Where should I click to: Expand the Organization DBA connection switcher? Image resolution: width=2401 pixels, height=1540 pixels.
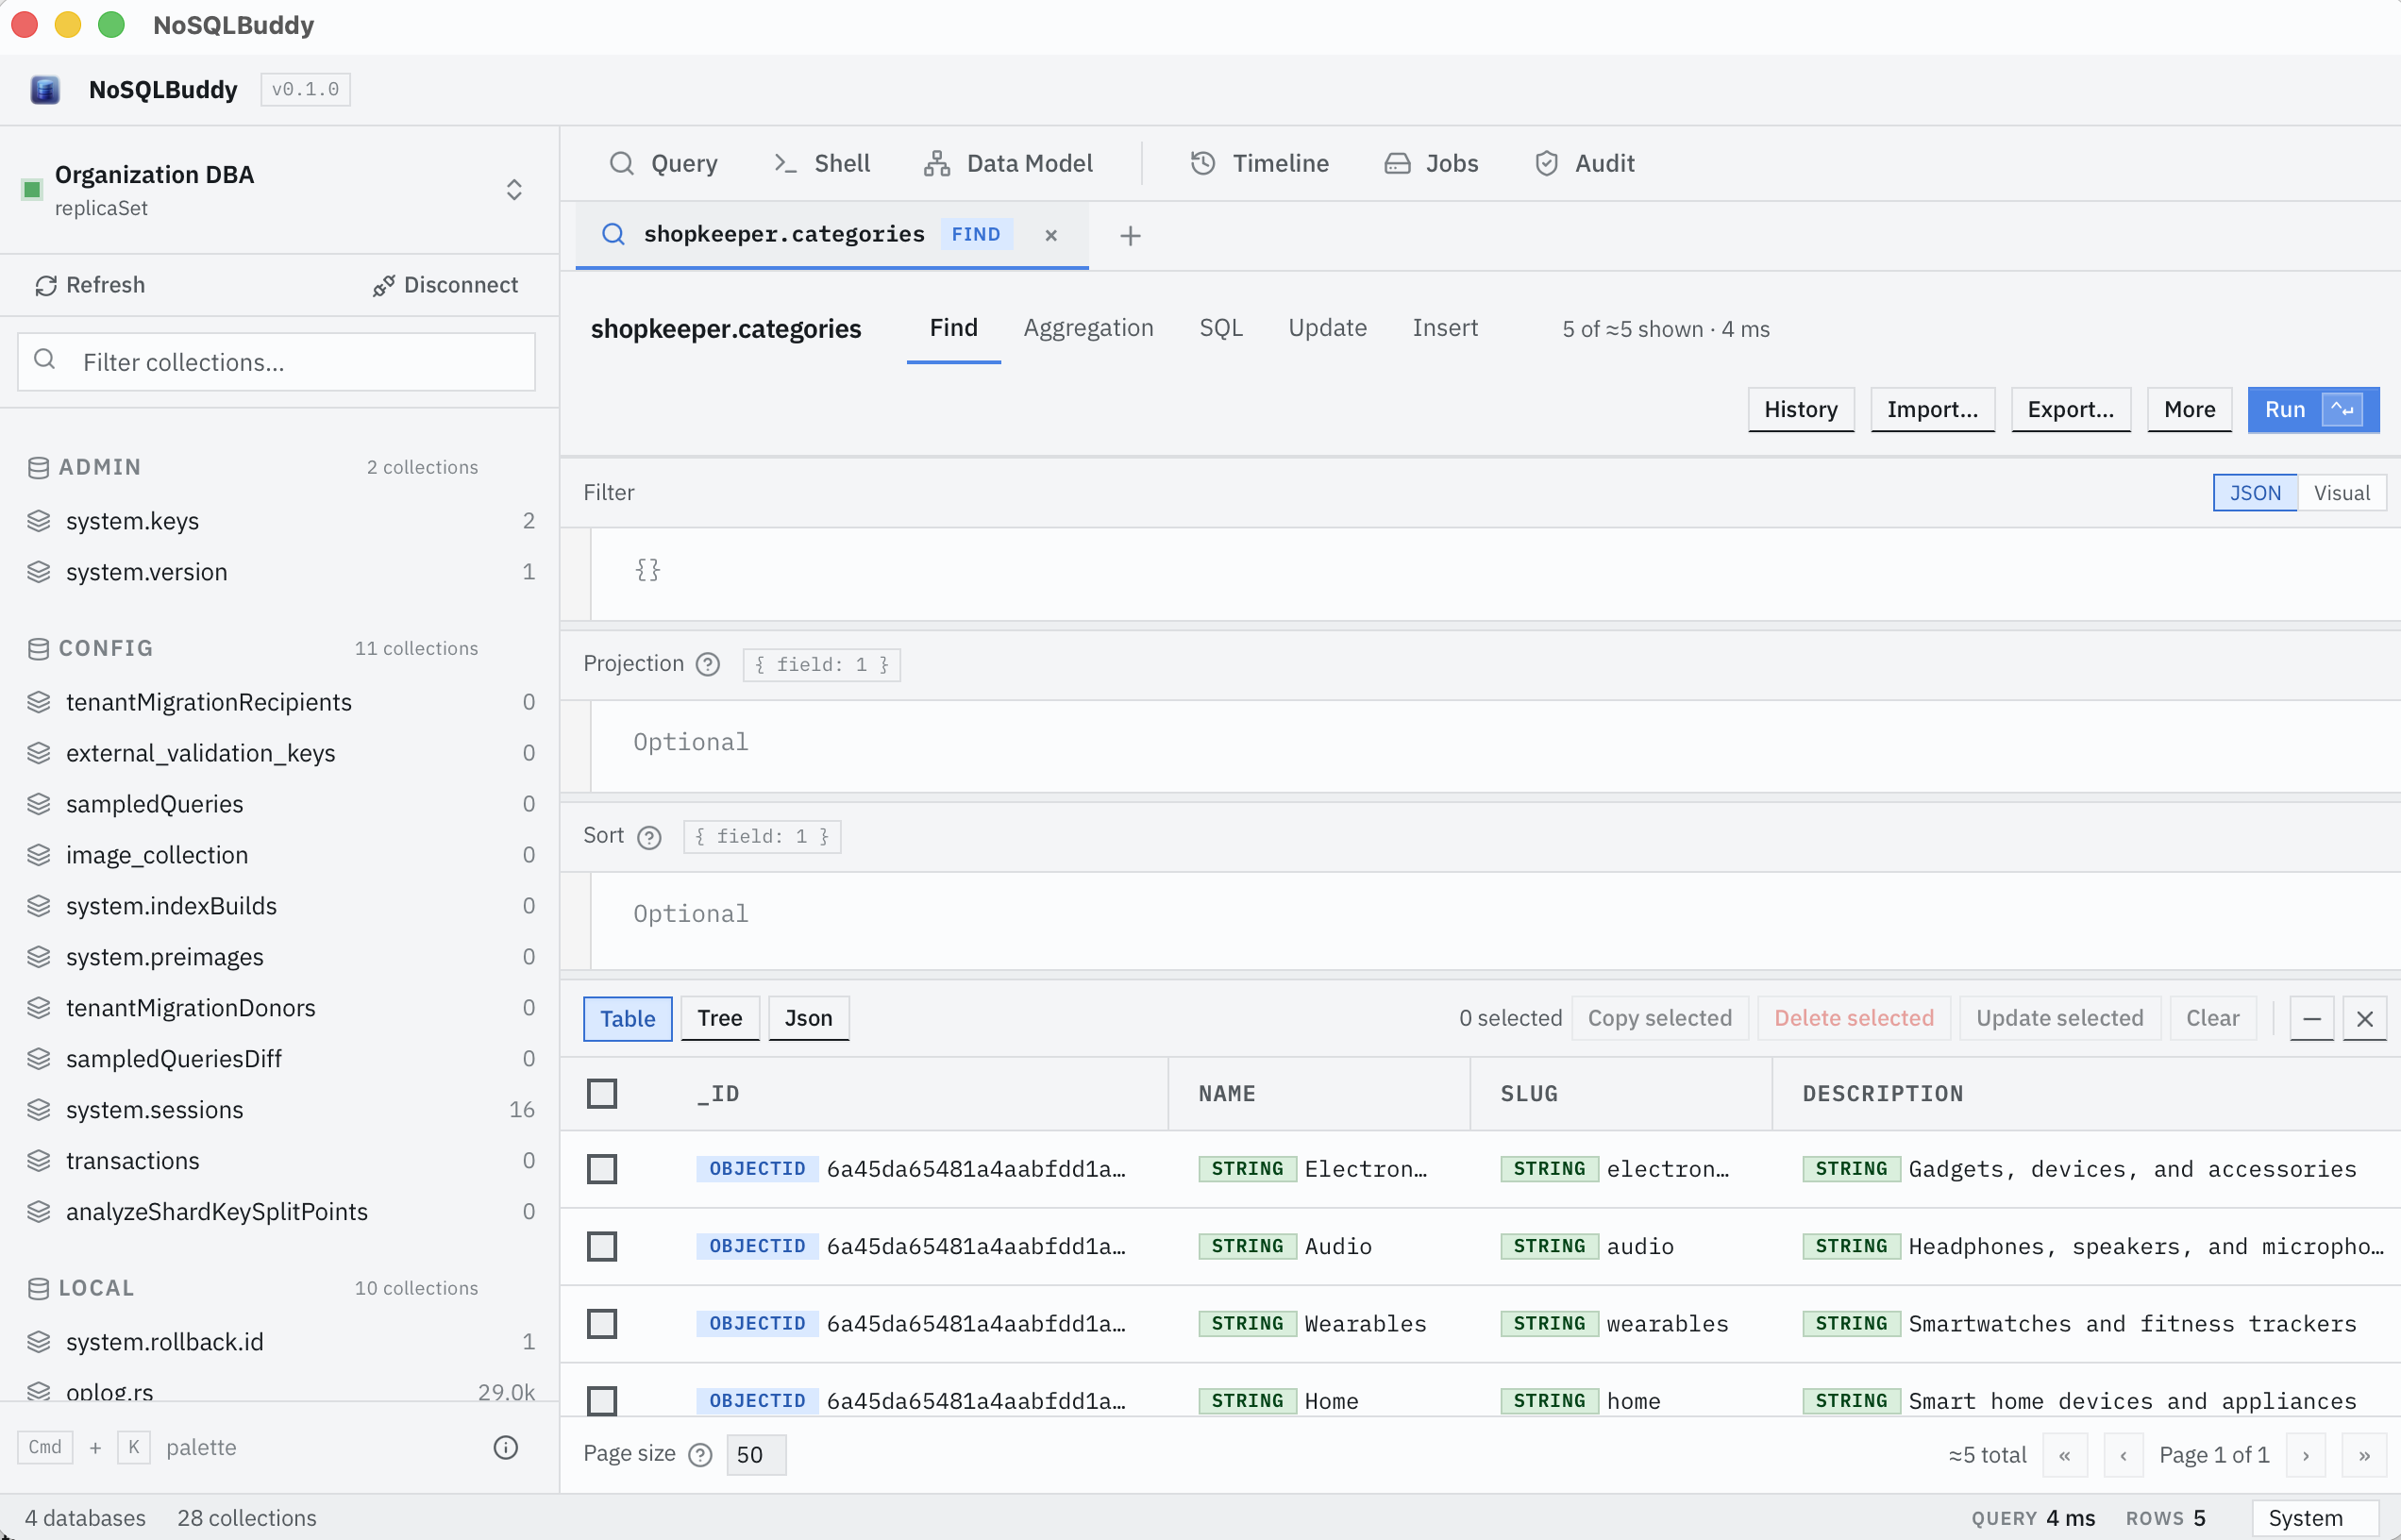514,190
